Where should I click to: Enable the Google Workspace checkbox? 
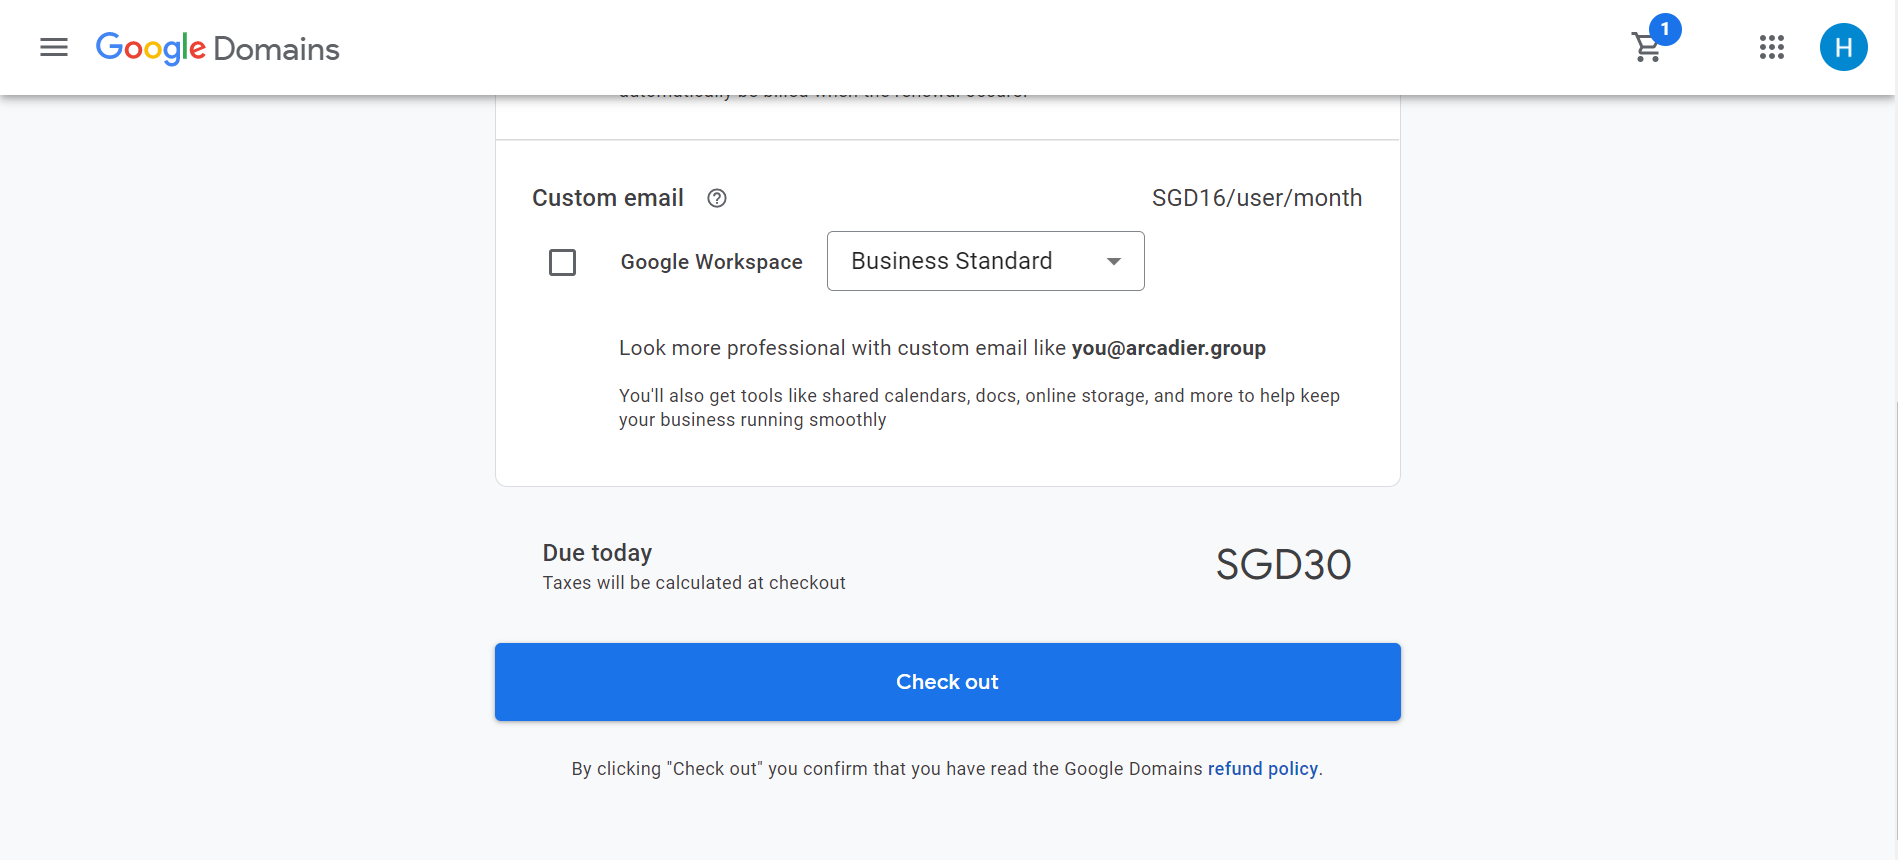(x=563, y=262)
